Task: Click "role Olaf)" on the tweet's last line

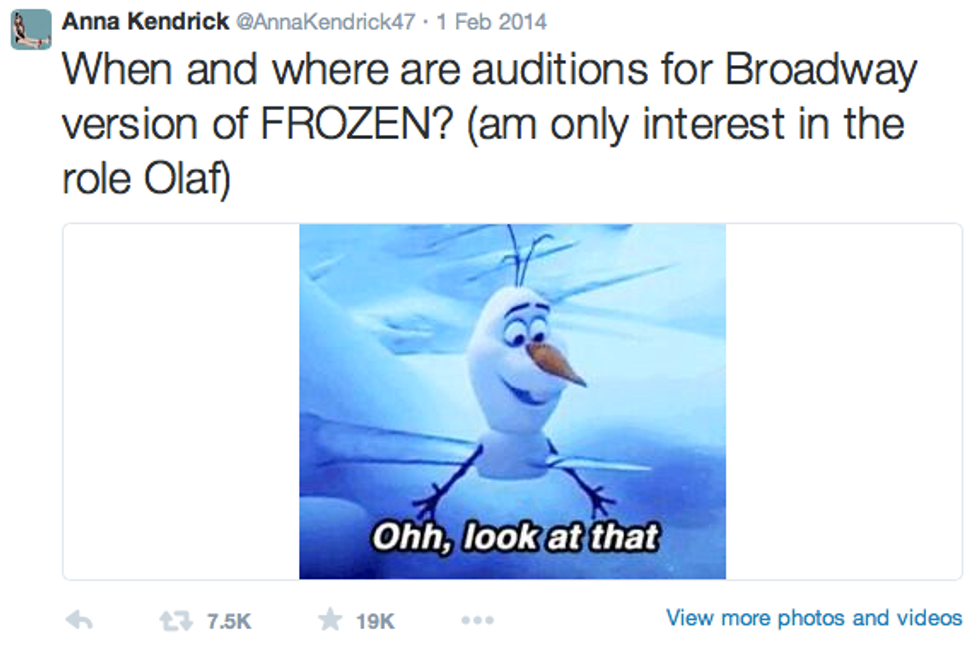Action: [x=146, y=178]
